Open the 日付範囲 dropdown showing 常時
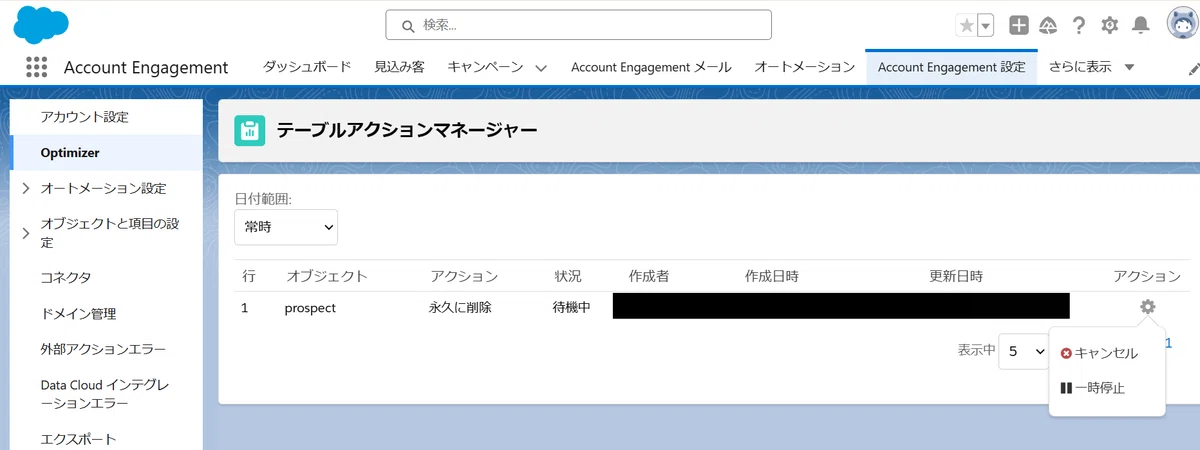This screenshot has width=1200, height=450. pos(286,228)
